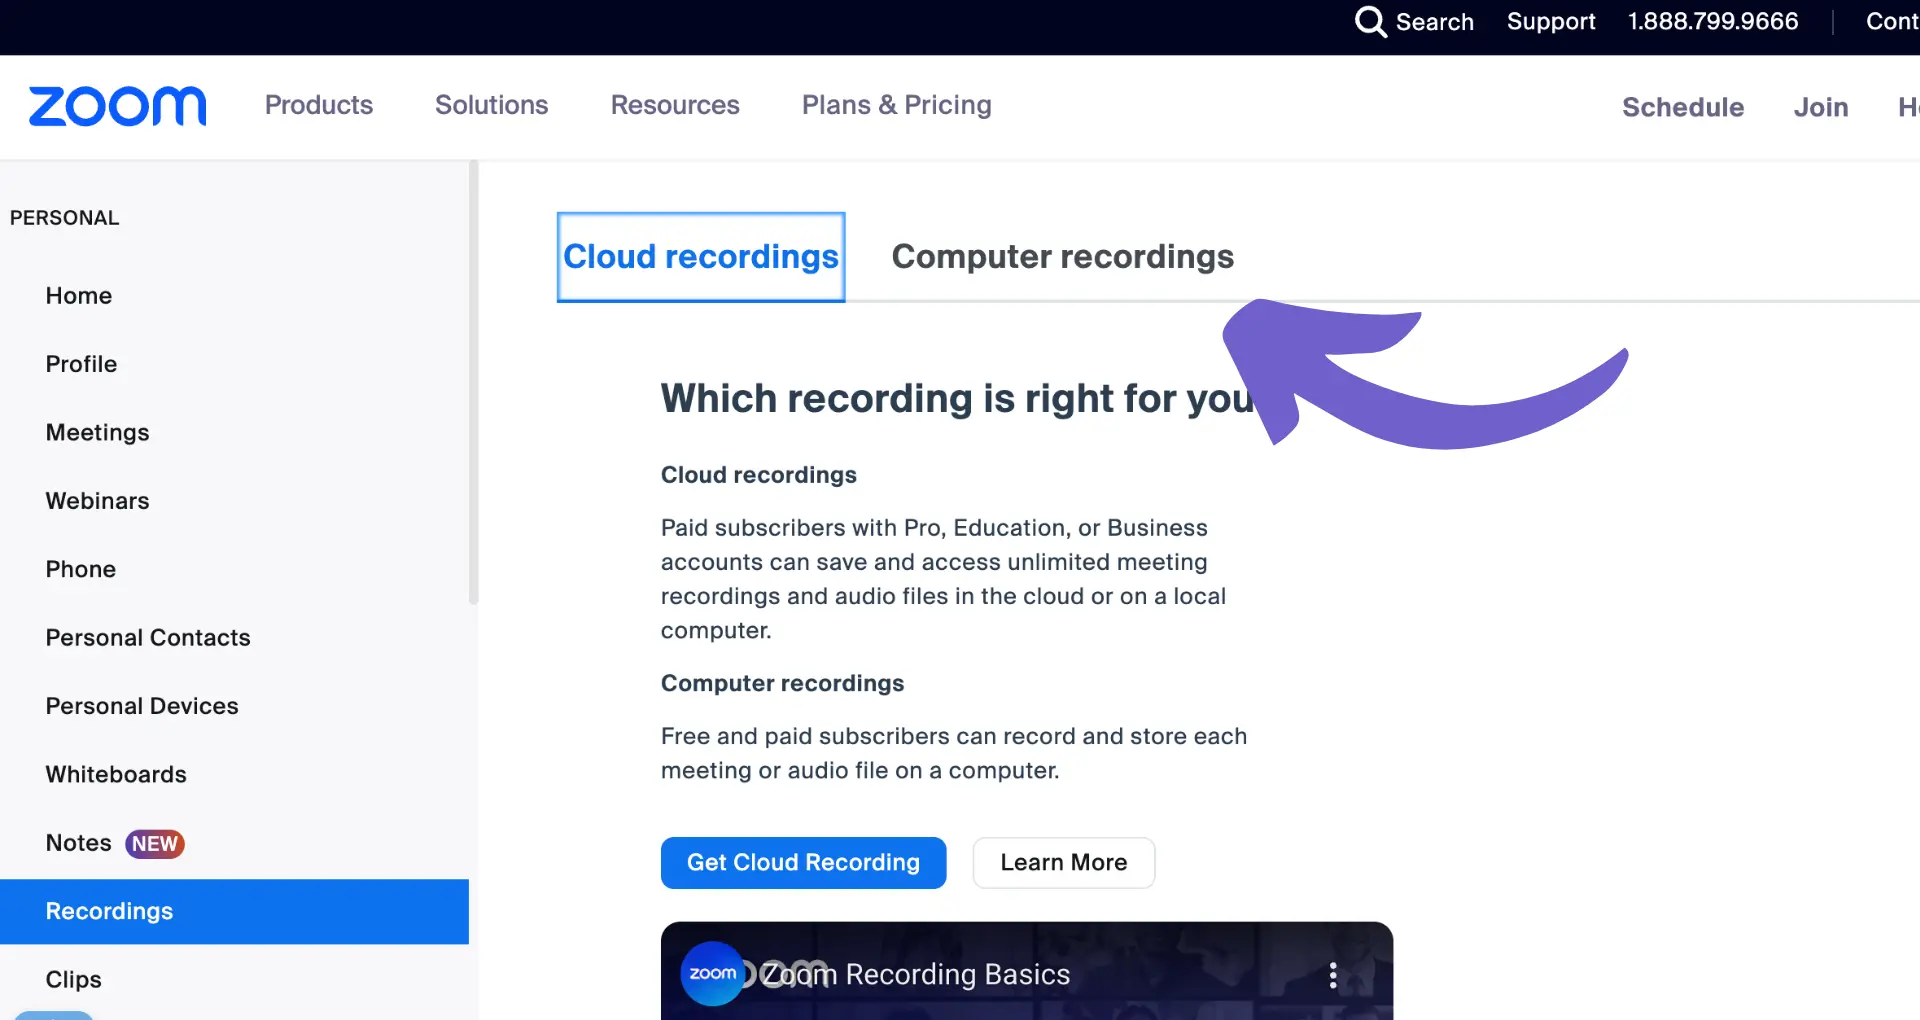Open the Solutions menu
The height and width of the screenshot is (1020, 1920).
point(491,105)
